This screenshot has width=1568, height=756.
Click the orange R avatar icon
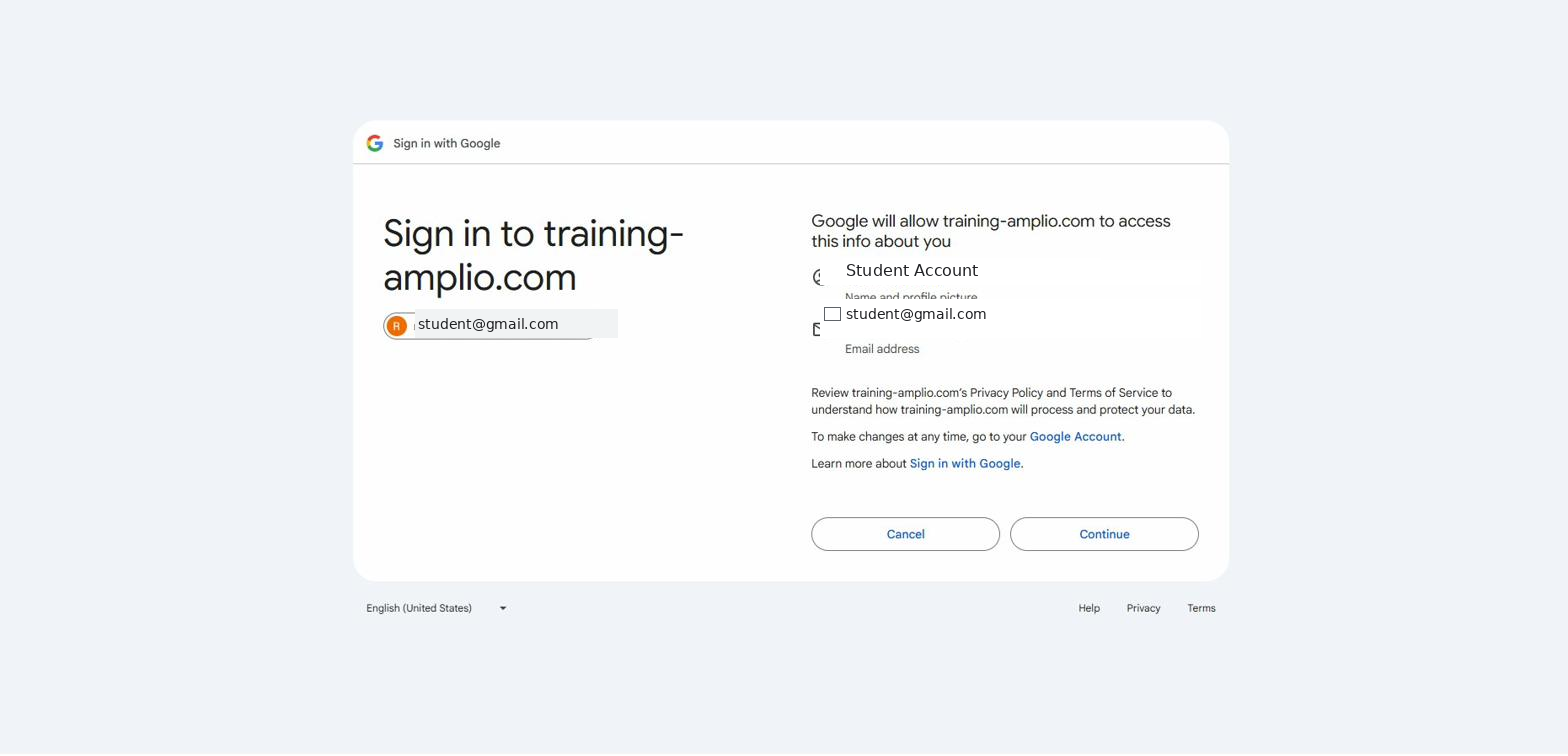coord(397,326)
